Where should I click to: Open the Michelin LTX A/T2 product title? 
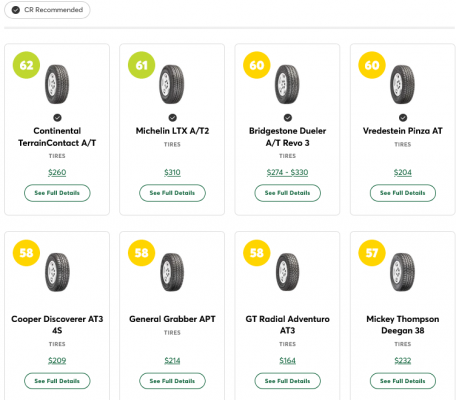[x=172, y=131]
